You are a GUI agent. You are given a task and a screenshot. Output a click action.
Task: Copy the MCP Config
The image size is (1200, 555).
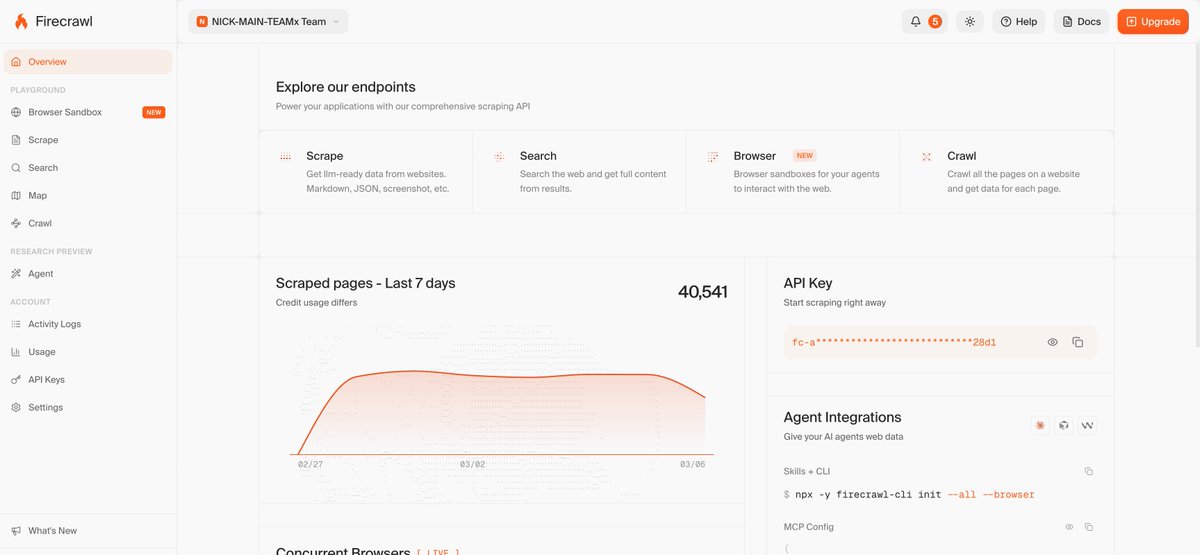coord(1089,527)
